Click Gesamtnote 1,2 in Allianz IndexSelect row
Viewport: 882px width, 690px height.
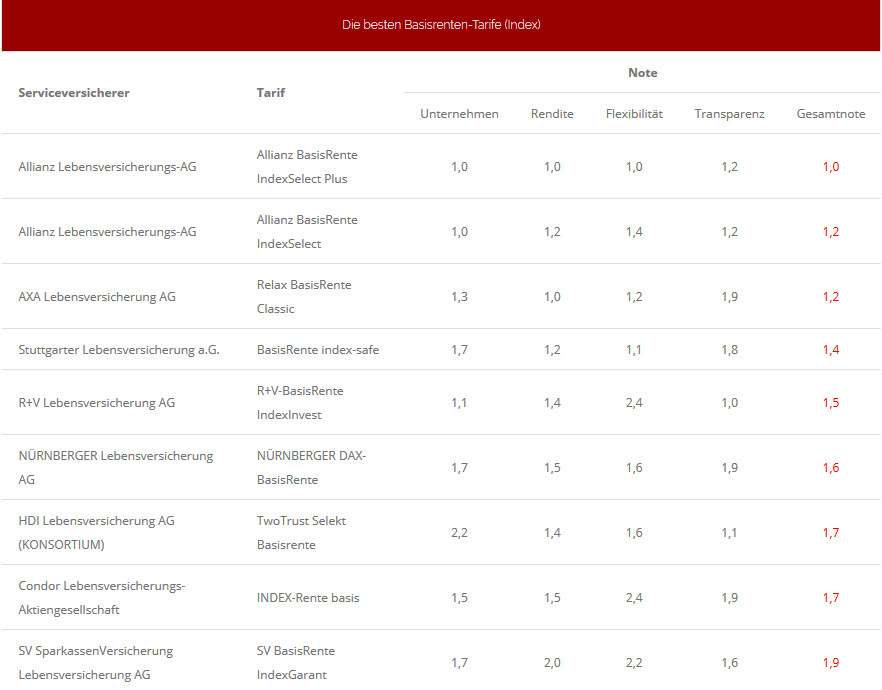(x=830, y=232)
